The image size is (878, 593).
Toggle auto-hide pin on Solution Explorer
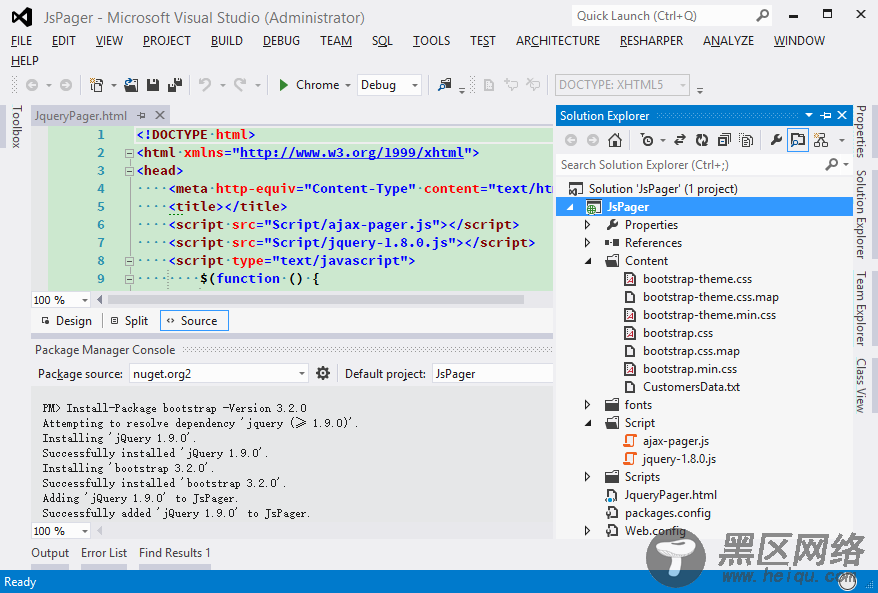(x=825, y=115)
